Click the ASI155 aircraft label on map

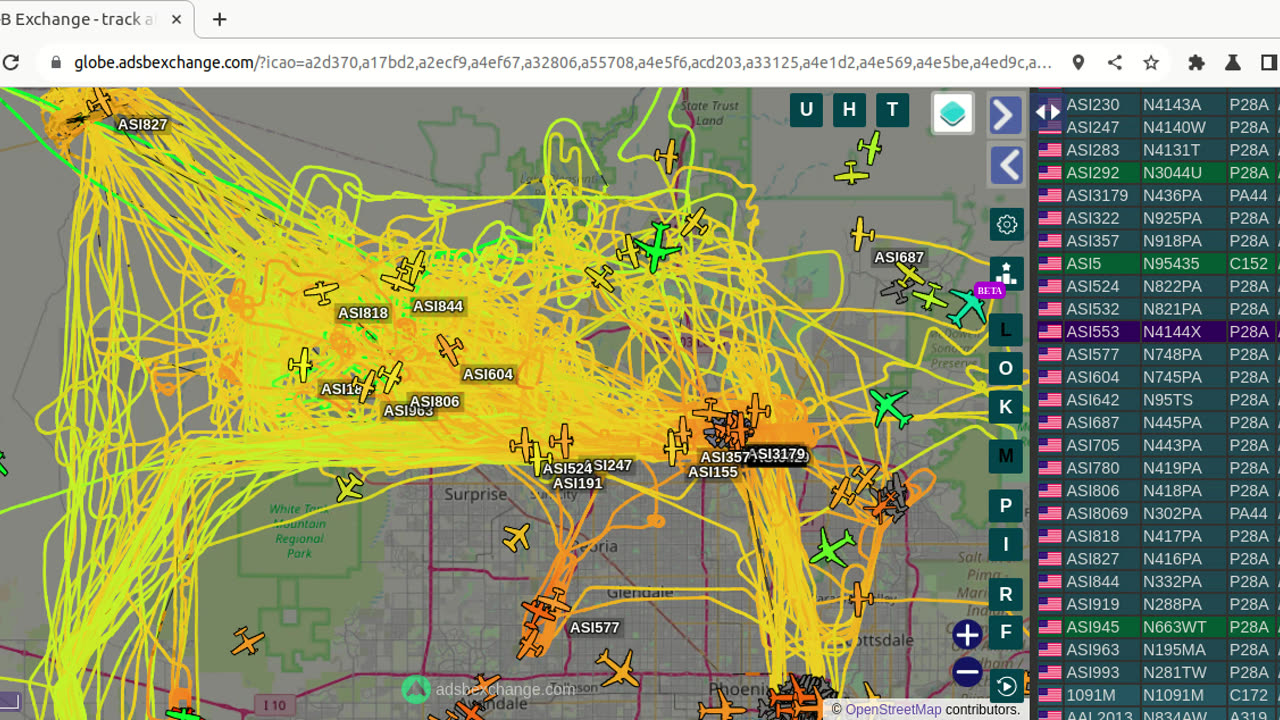(713, 472)
